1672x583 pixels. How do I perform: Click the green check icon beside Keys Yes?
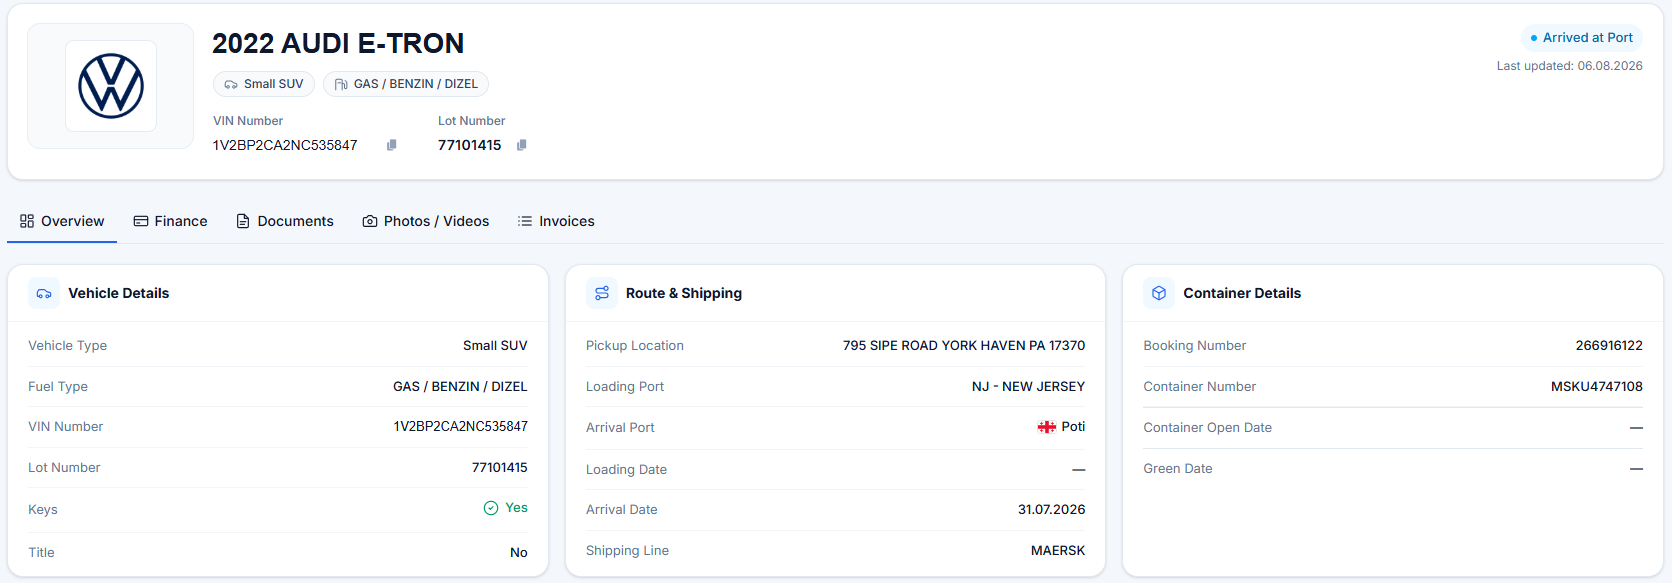pos(491,508)
